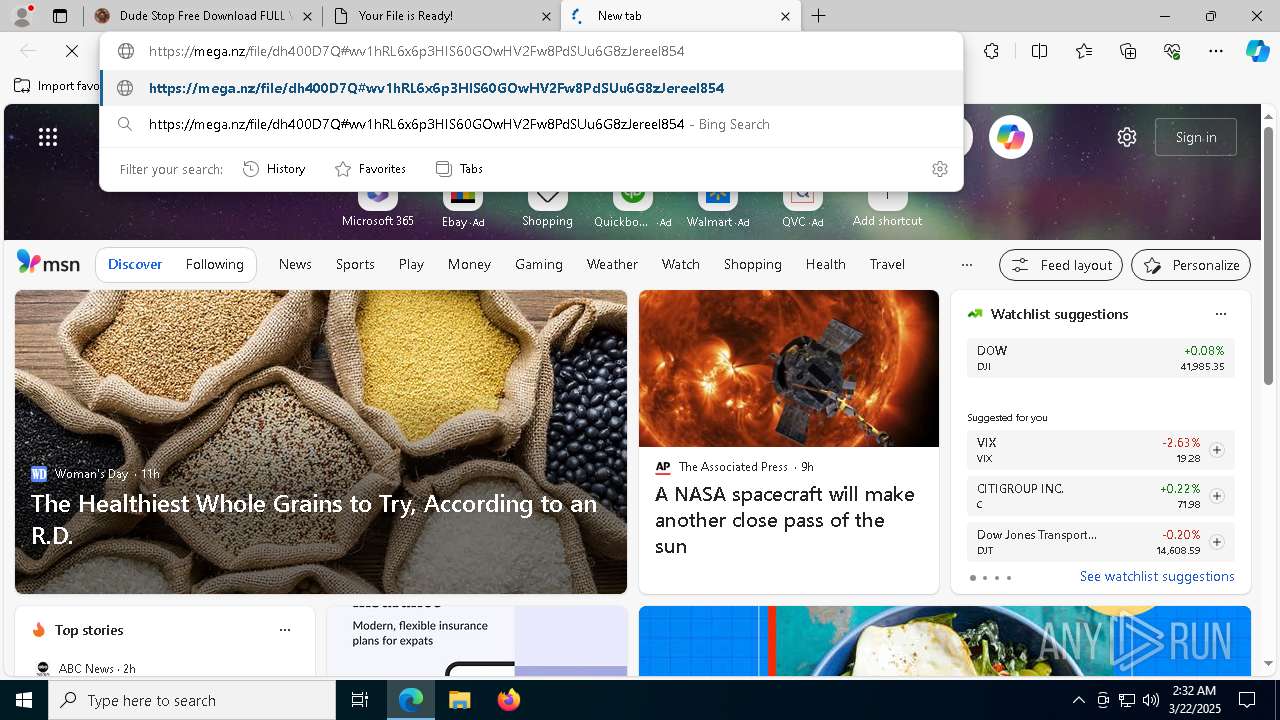Open Weather category
The image size is (1280, 720).
pyautogui.click(x=612, y=264)
